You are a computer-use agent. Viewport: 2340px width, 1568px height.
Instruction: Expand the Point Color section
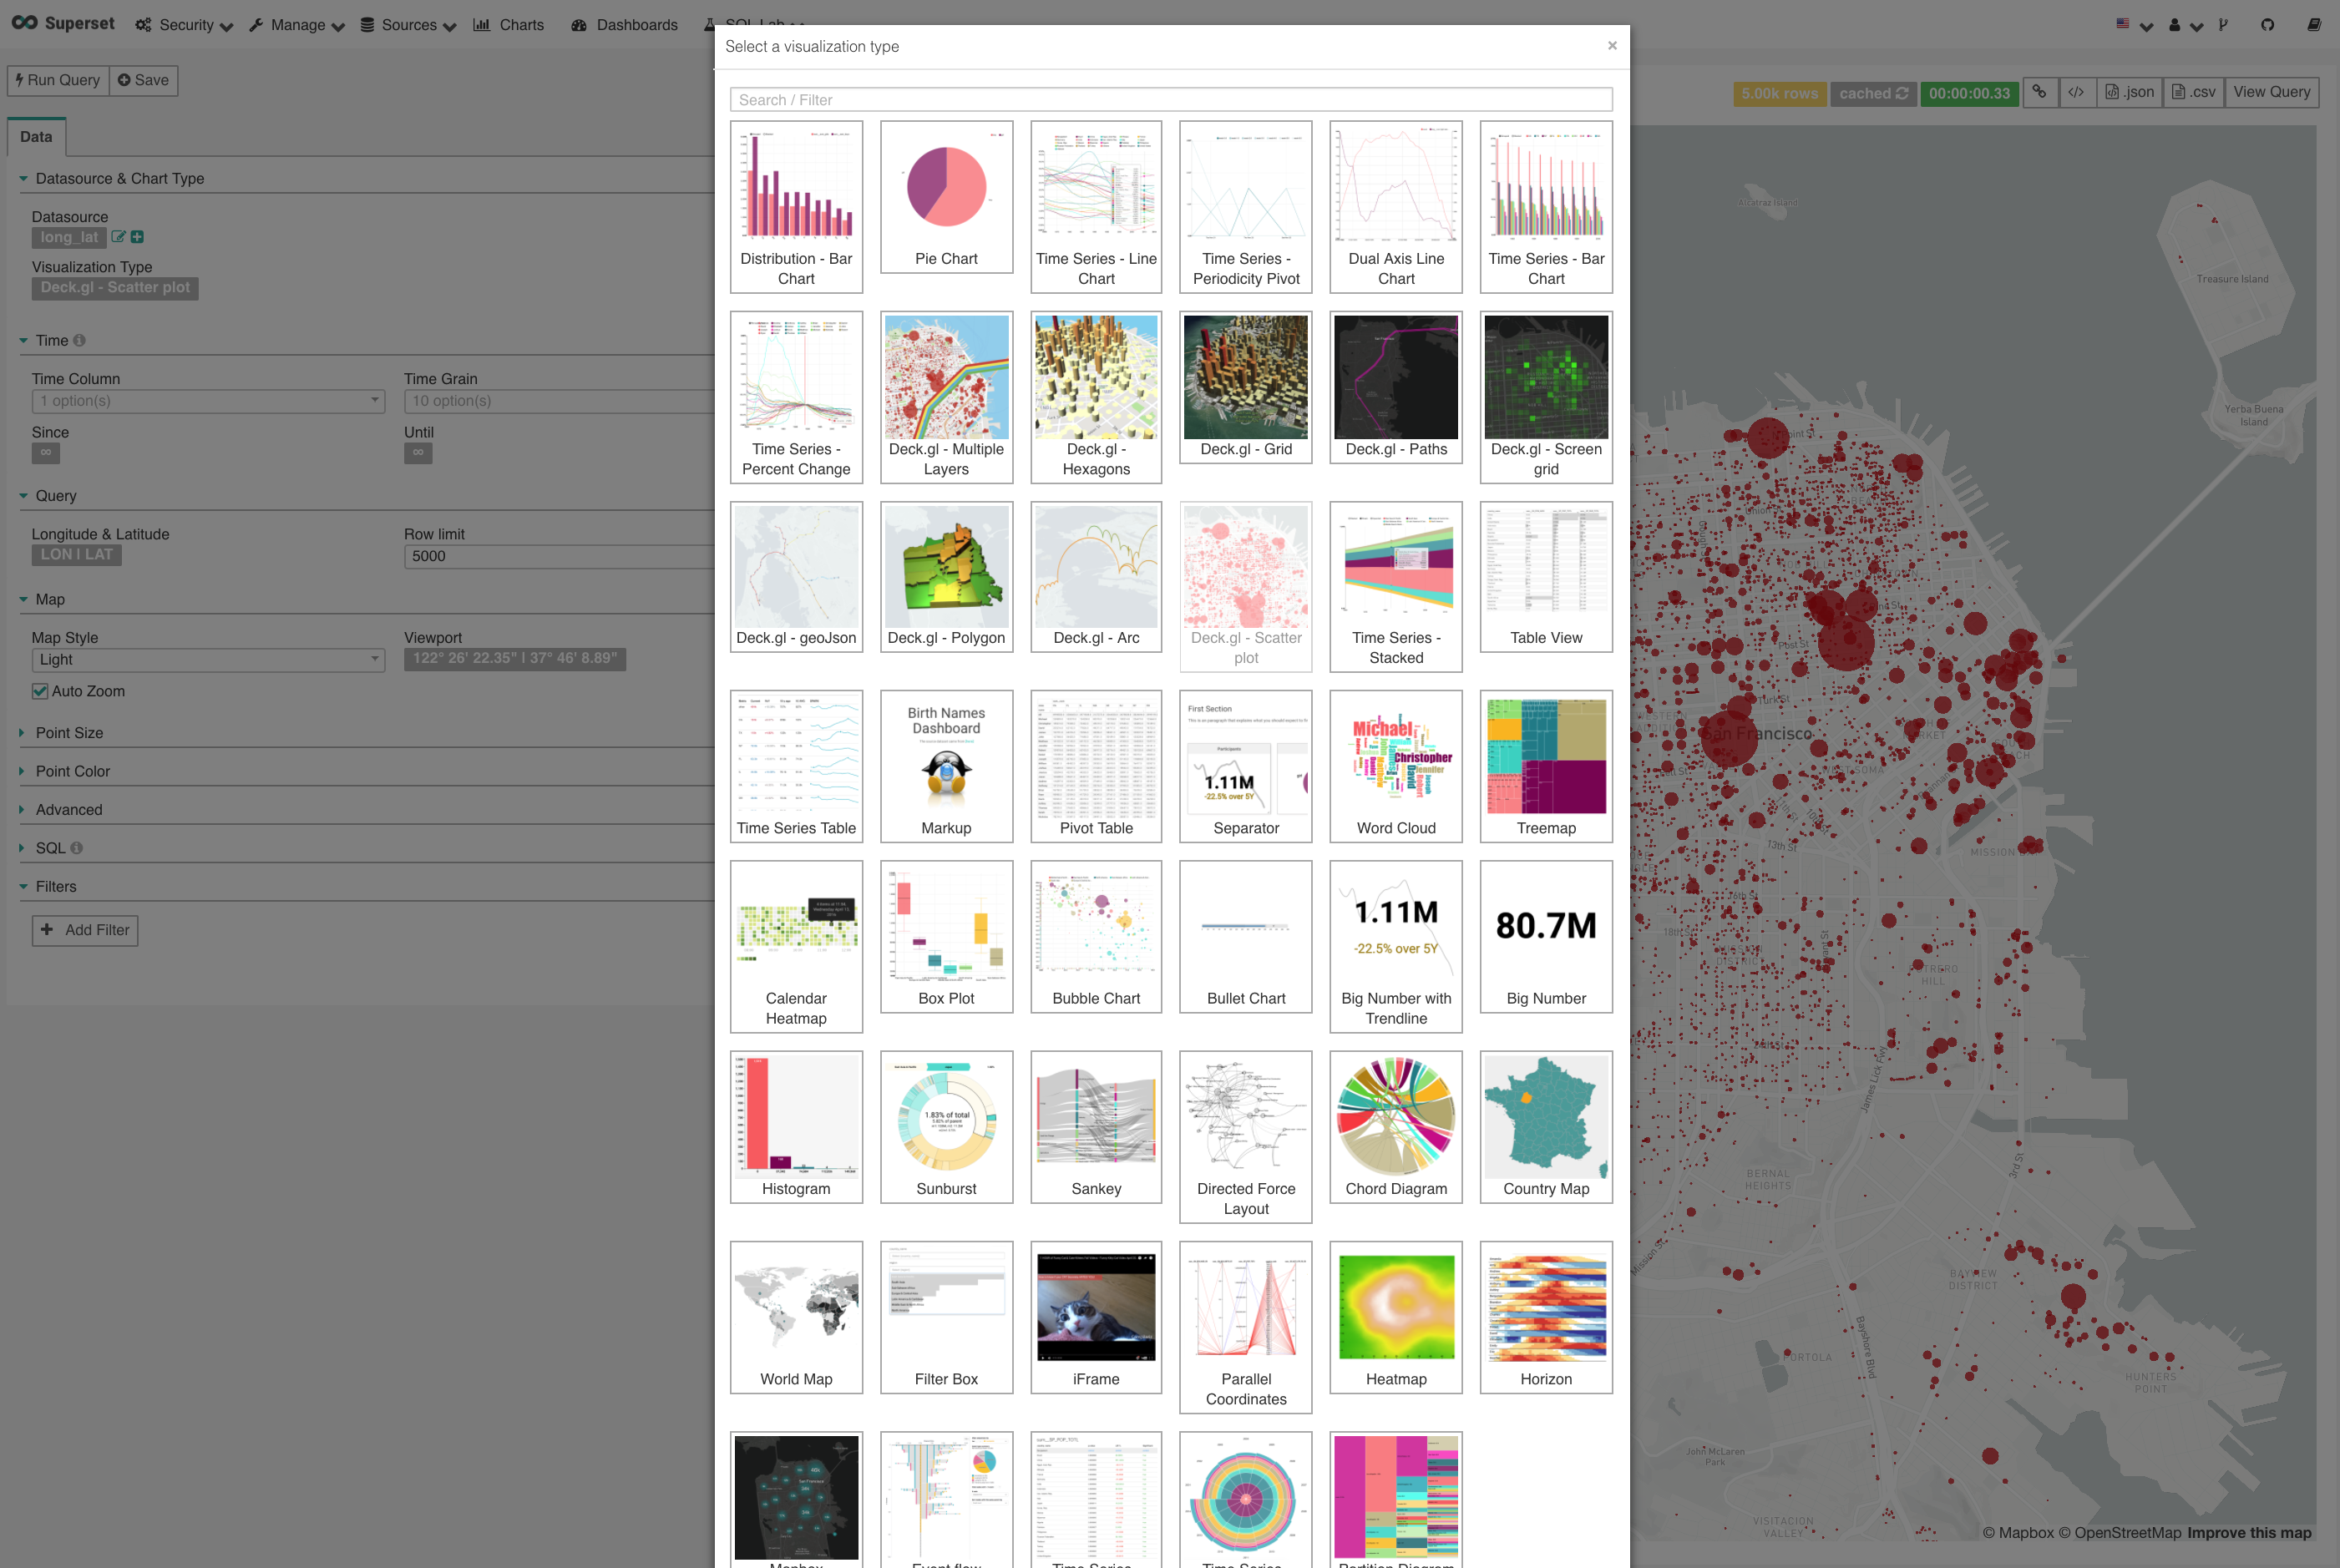72,772
